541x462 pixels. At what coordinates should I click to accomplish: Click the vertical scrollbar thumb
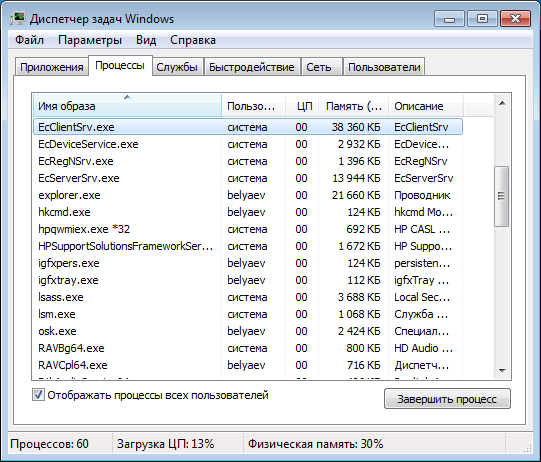pos(501,196)
